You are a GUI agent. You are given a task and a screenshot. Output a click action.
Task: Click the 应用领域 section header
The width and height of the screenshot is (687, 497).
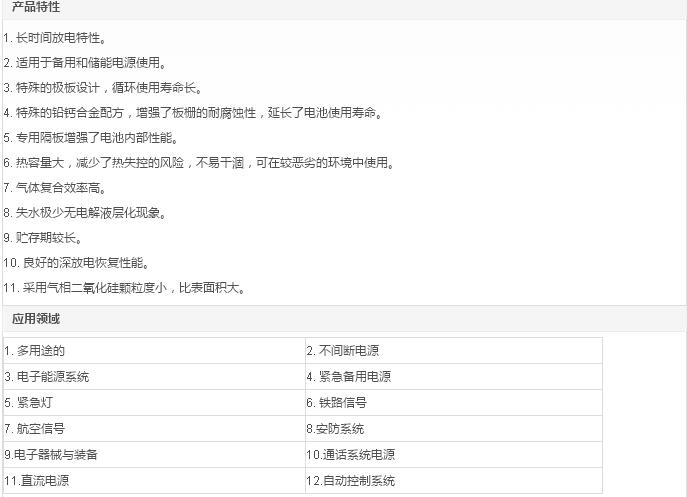(x=36, y=319)
